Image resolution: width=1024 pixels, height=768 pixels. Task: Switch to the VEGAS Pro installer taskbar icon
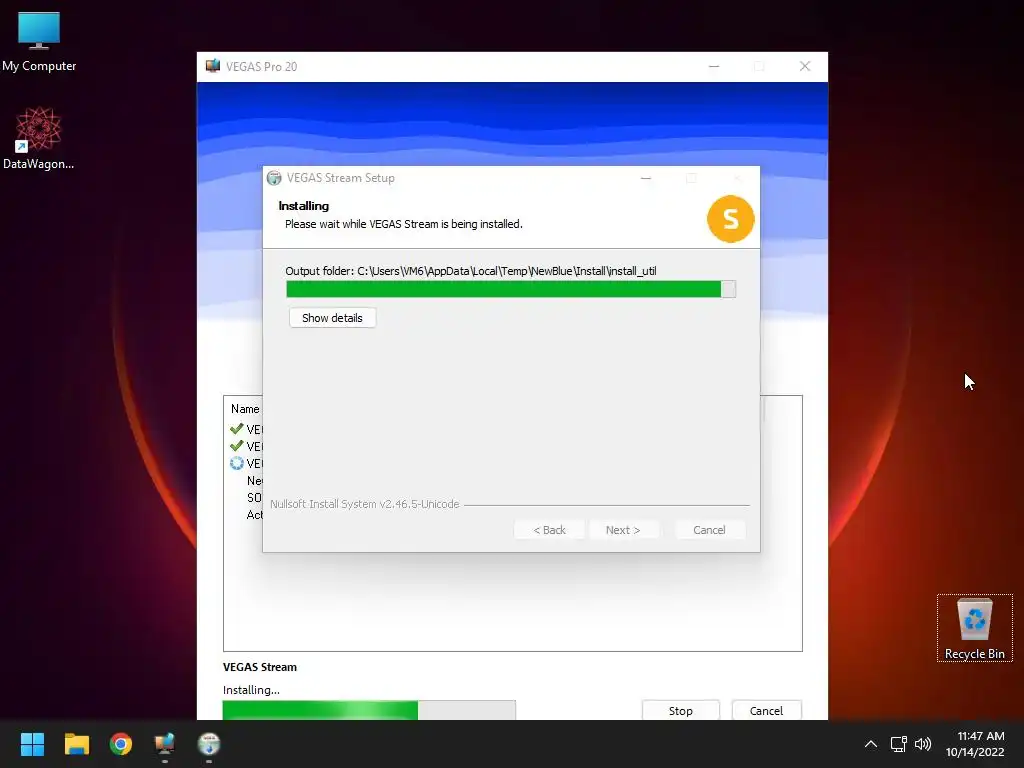[x=165, y=744]
